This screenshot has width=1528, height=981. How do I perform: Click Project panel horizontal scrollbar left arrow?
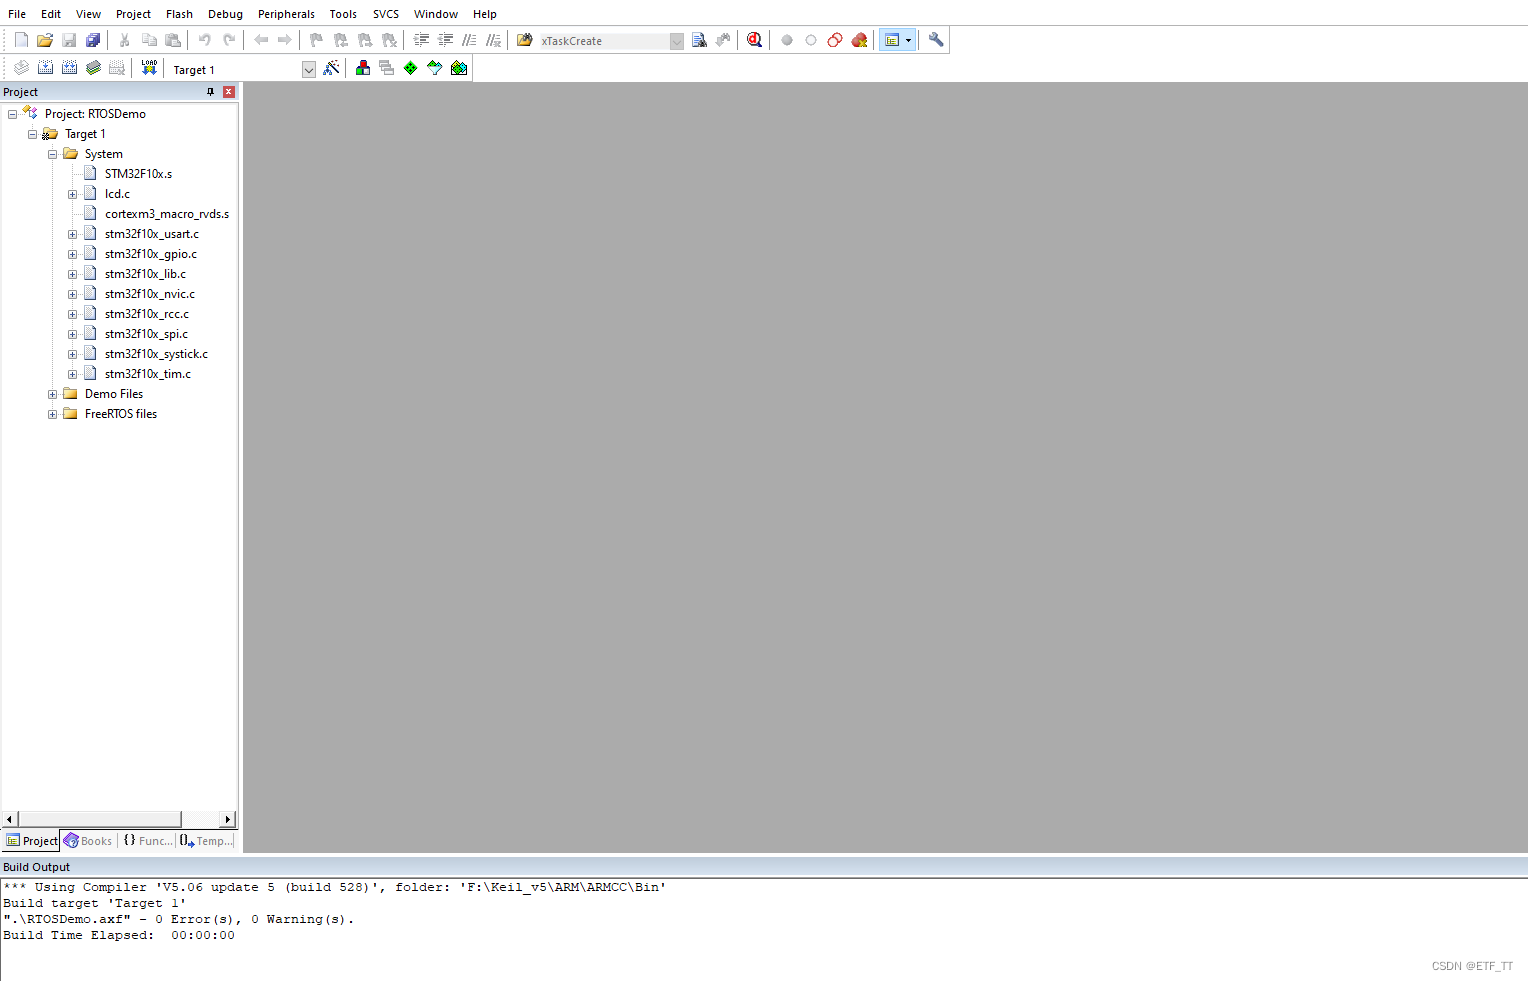pyautogui.click(x=10, y=819)
